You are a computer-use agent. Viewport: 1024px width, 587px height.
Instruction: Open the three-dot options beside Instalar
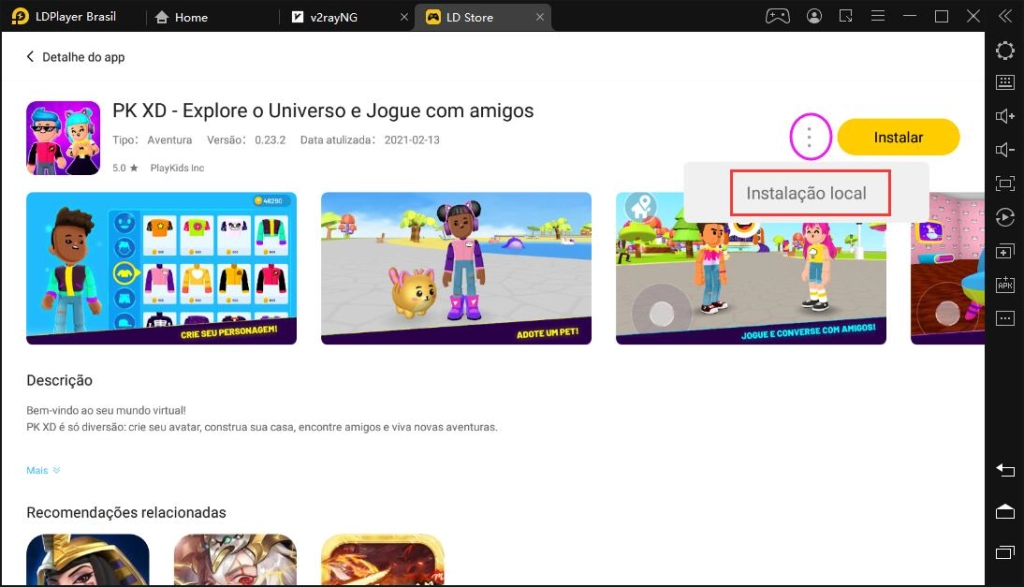point(809,137)
